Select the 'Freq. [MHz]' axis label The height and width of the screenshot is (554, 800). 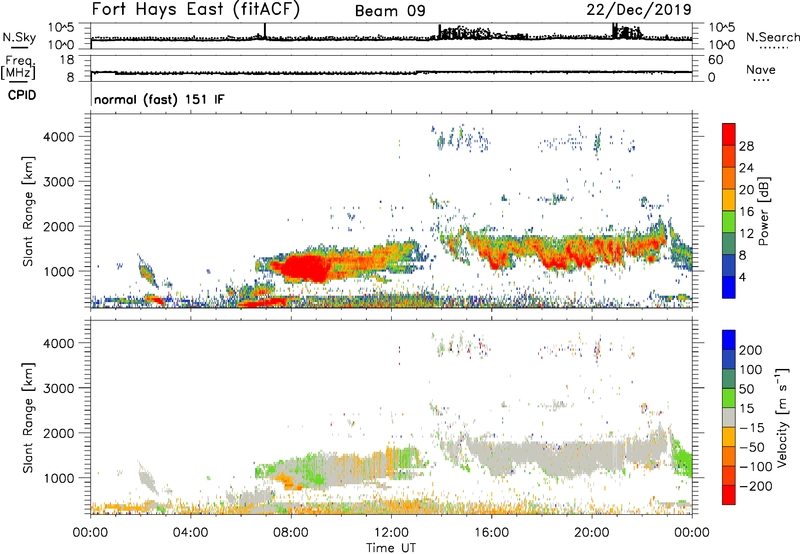tap(18, 68)
